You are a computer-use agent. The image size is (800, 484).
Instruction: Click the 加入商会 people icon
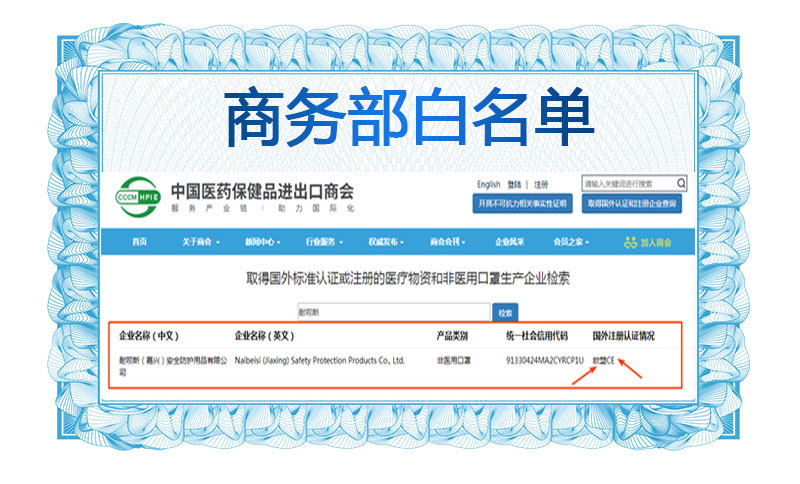click(631, 243)
